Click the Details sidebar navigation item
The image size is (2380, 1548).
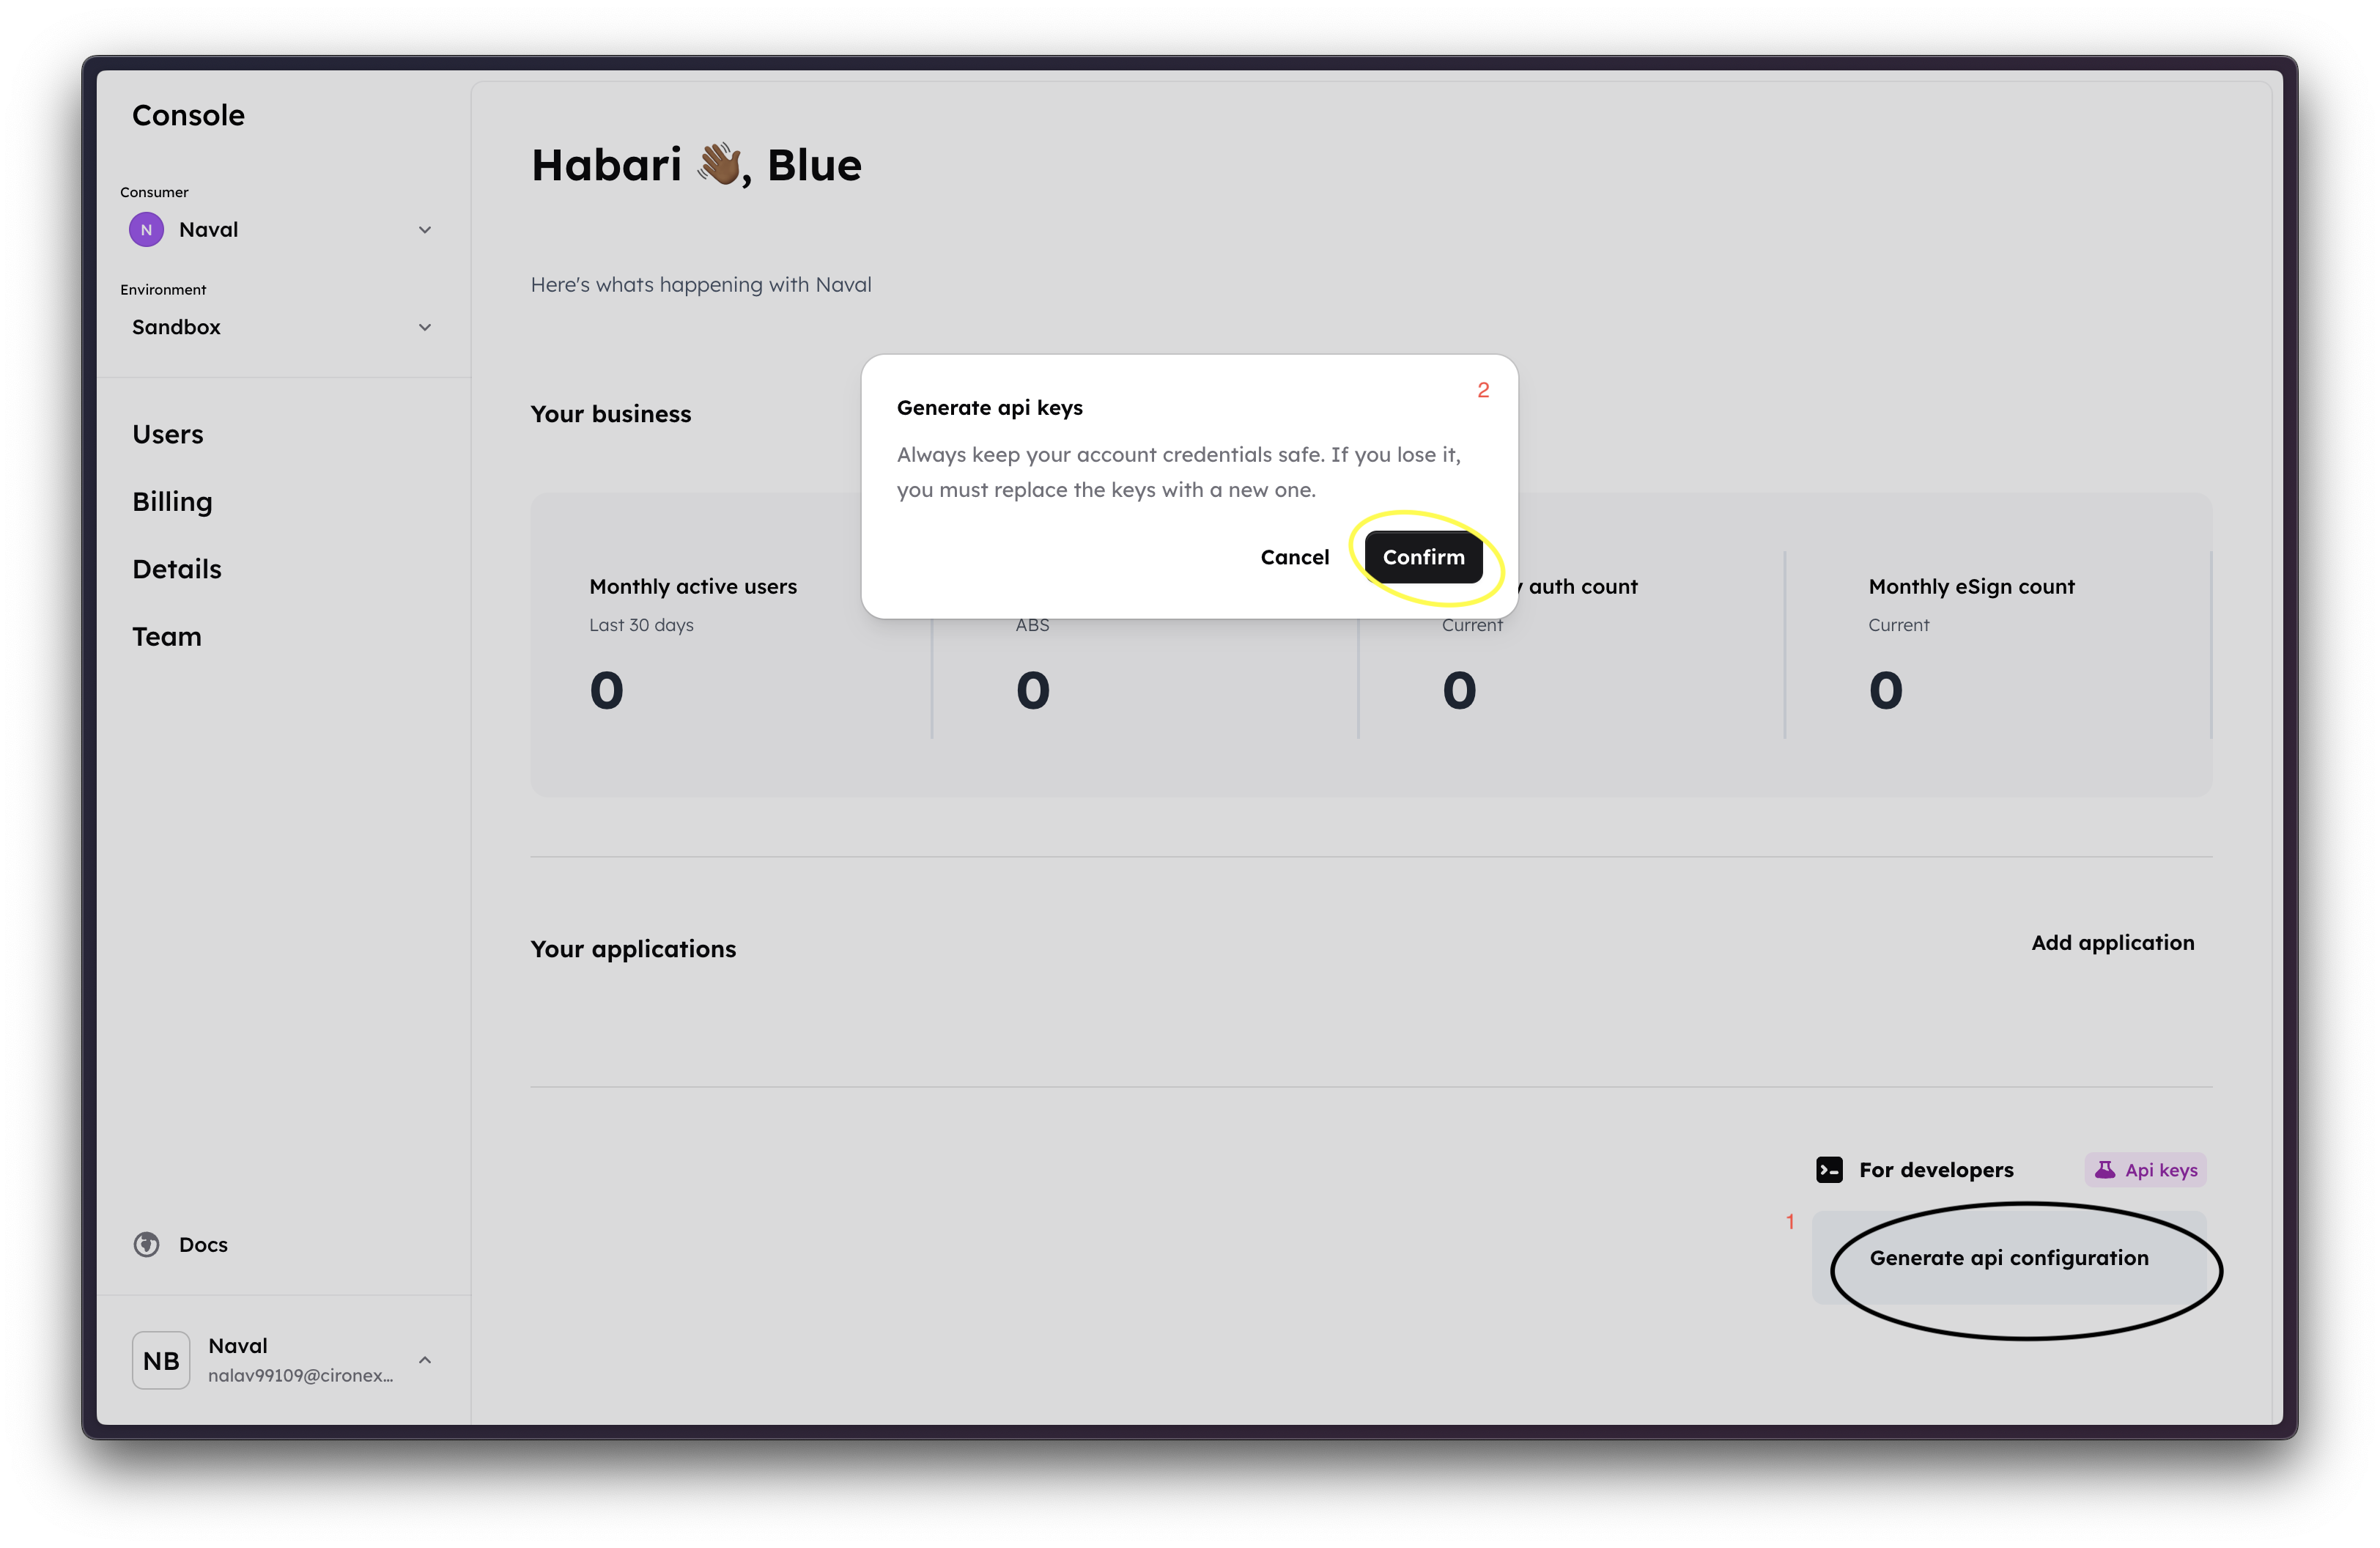click(x=175, y=567)
